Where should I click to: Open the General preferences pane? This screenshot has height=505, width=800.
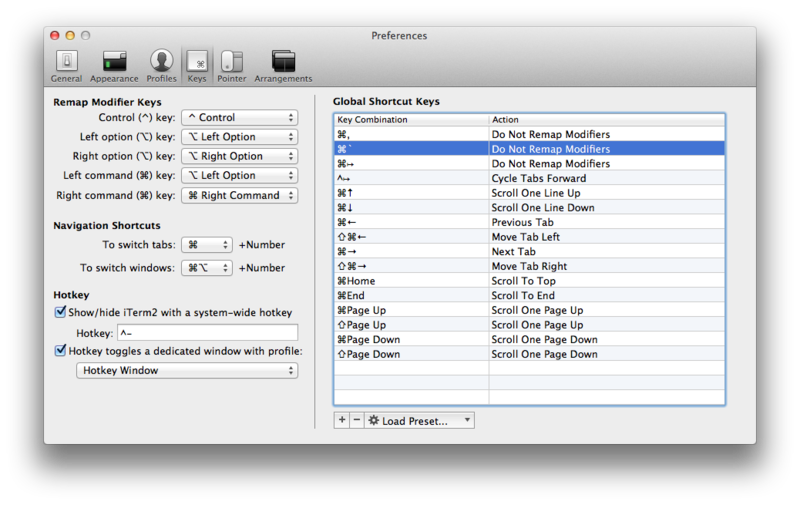pyautogui.click(x=66, y=66)
